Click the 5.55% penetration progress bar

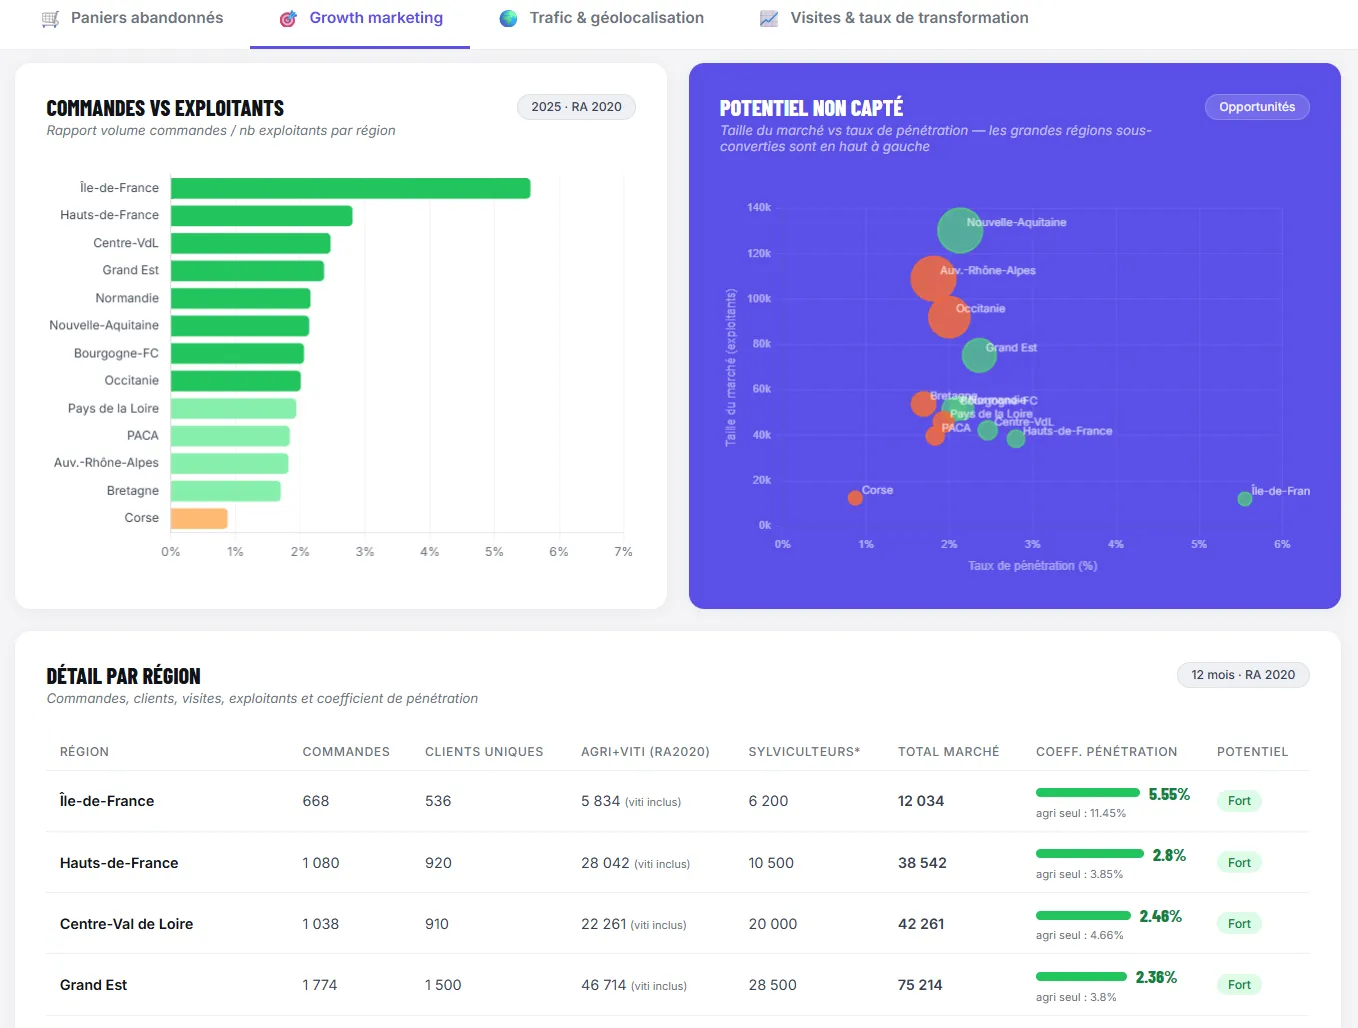[1088, 793]
